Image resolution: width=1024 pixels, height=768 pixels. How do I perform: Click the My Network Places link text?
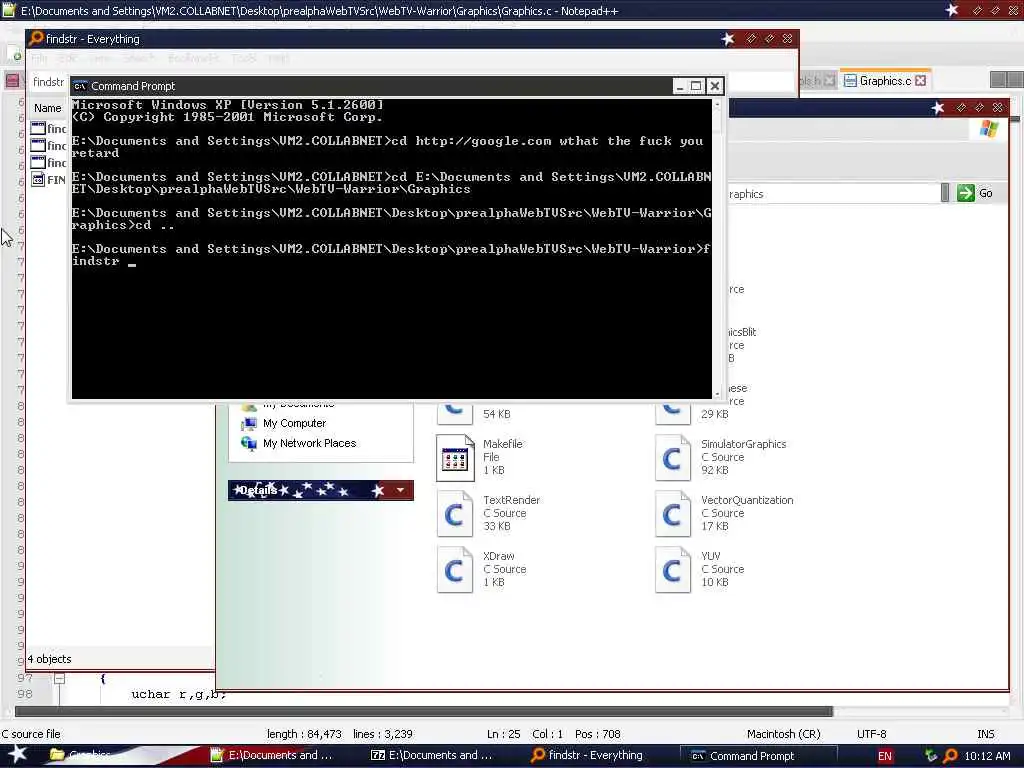coord(310,443)
